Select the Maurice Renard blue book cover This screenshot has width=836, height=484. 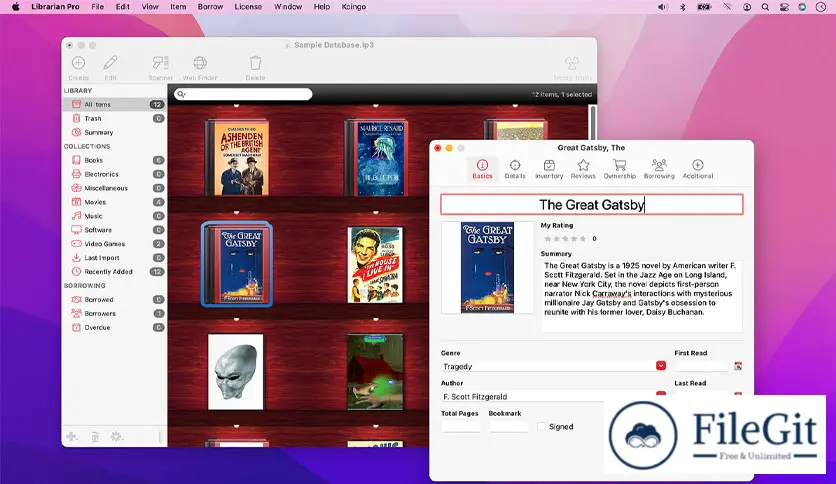[x=377, y=158]
